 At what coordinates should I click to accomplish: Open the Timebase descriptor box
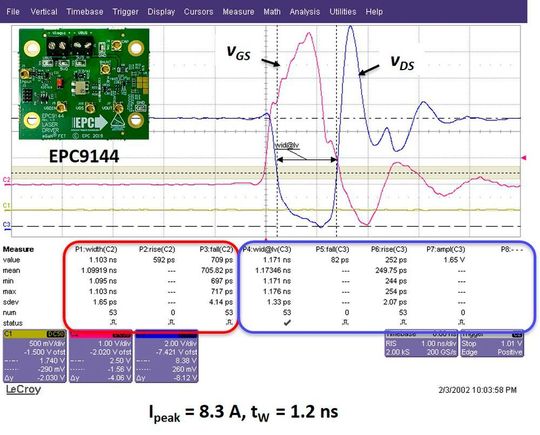point(421,344)
